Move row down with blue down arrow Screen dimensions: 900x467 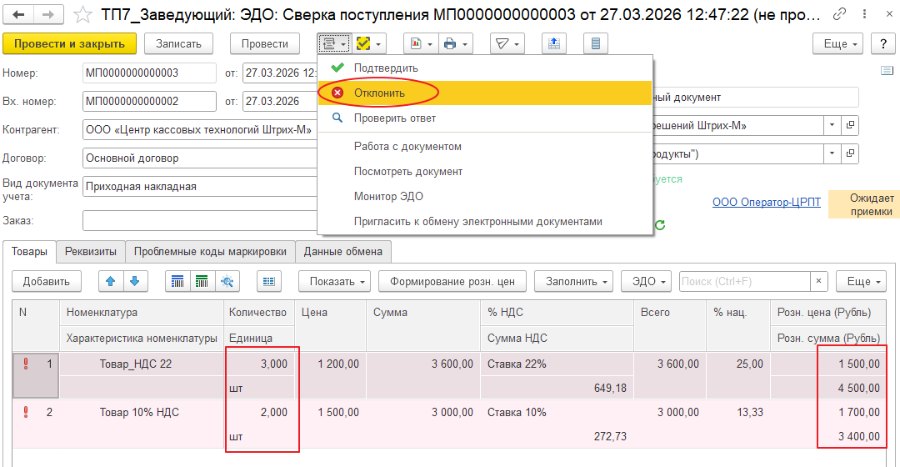point(135,281)
